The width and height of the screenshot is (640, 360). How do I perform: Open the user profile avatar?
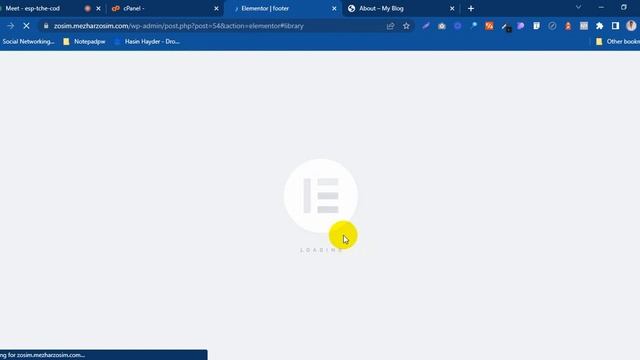[x=631, y=26]
